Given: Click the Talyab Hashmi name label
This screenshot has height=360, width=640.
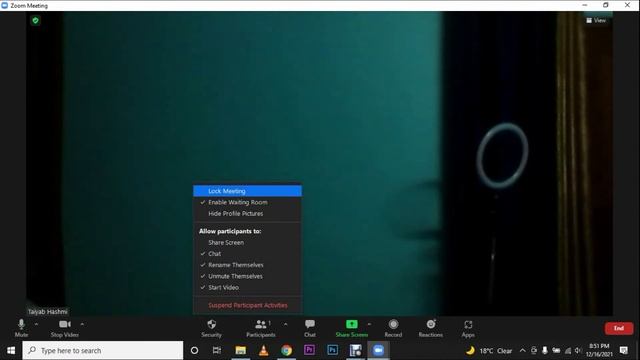Looking at the screenshot, I should tap(47, 312).
